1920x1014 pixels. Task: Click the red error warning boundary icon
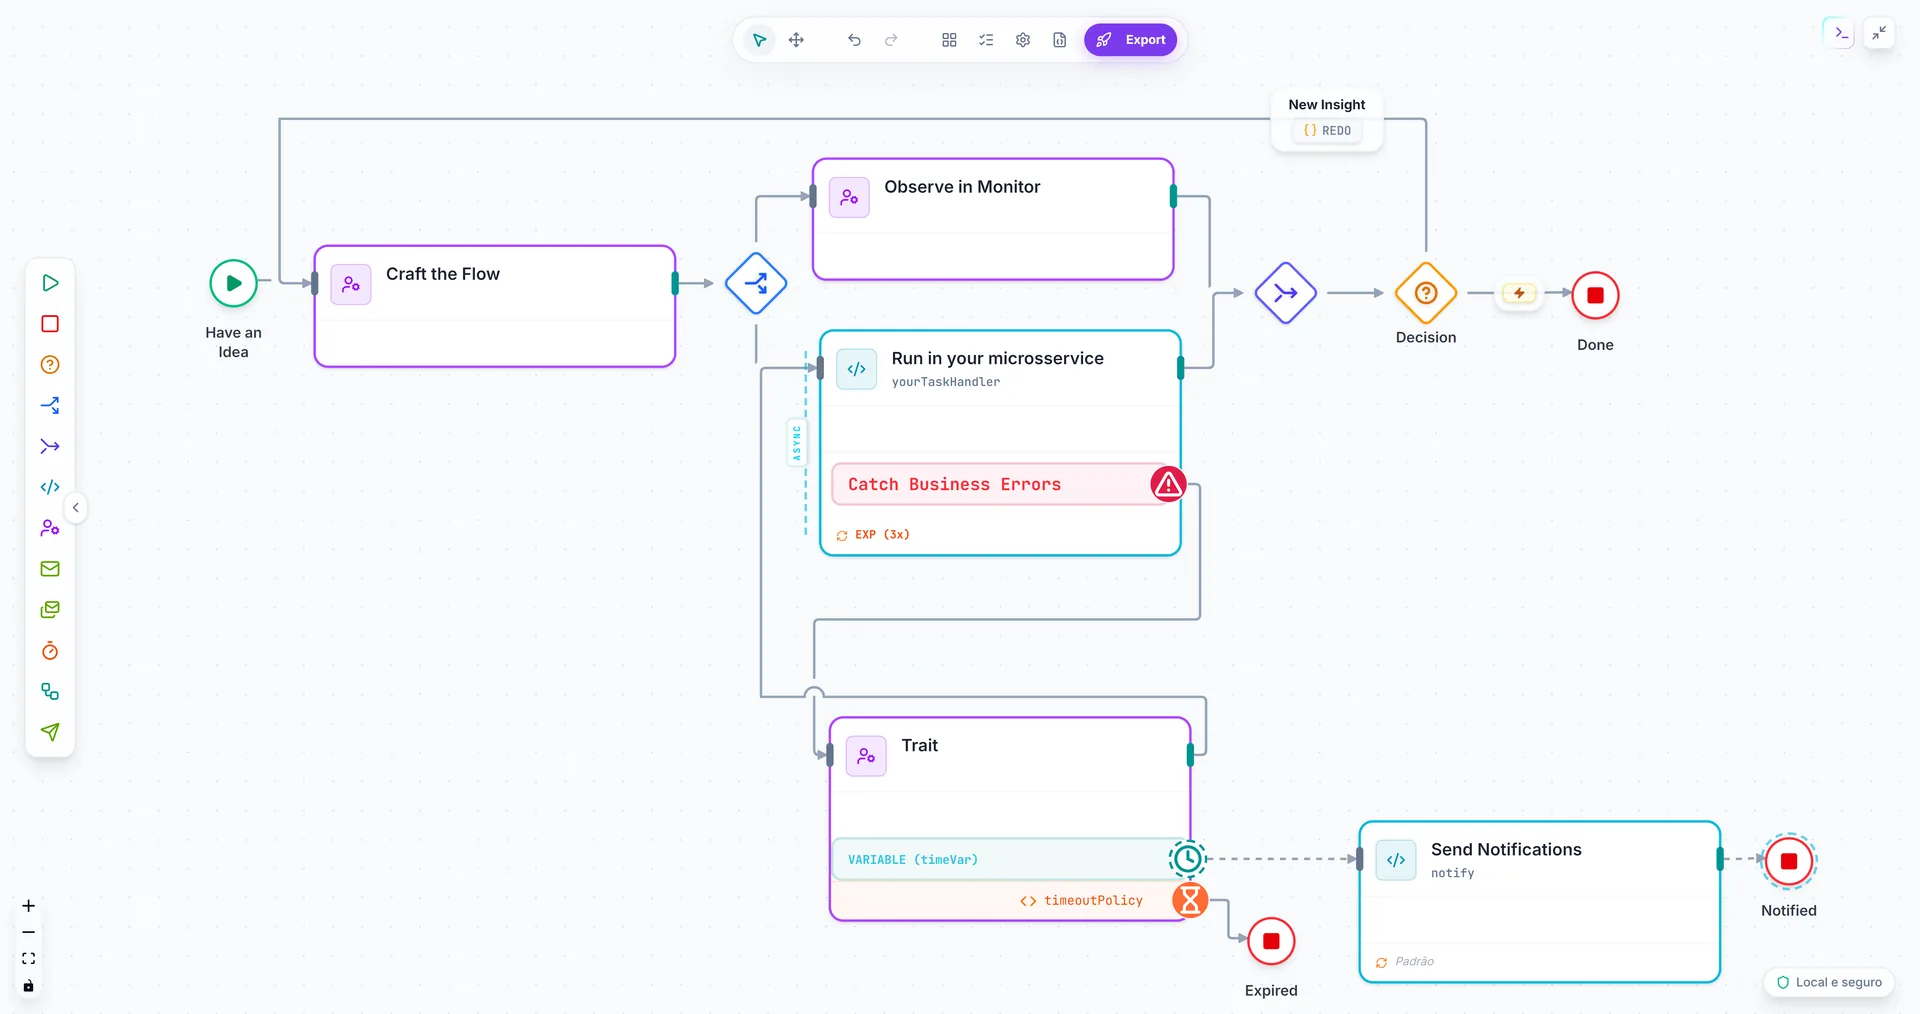pyautogui.click(x=1168, y=484)
